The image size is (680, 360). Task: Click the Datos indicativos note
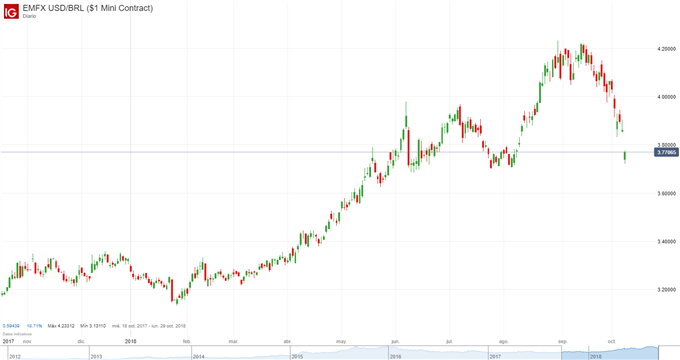(x=17, y=334)
